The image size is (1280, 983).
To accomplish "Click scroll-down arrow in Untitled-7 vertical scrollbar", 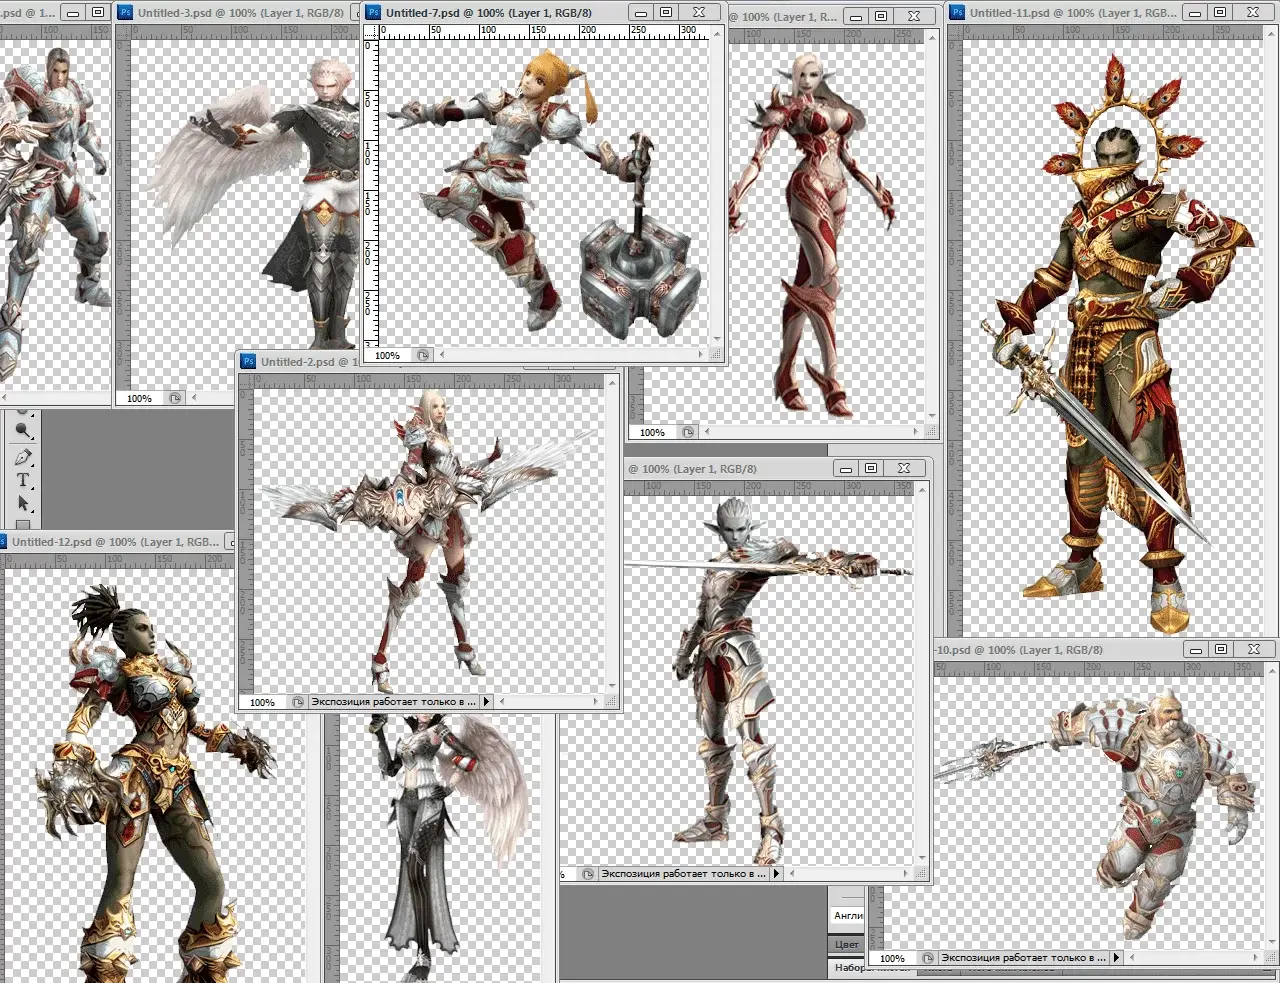I will tap(716, 341).
